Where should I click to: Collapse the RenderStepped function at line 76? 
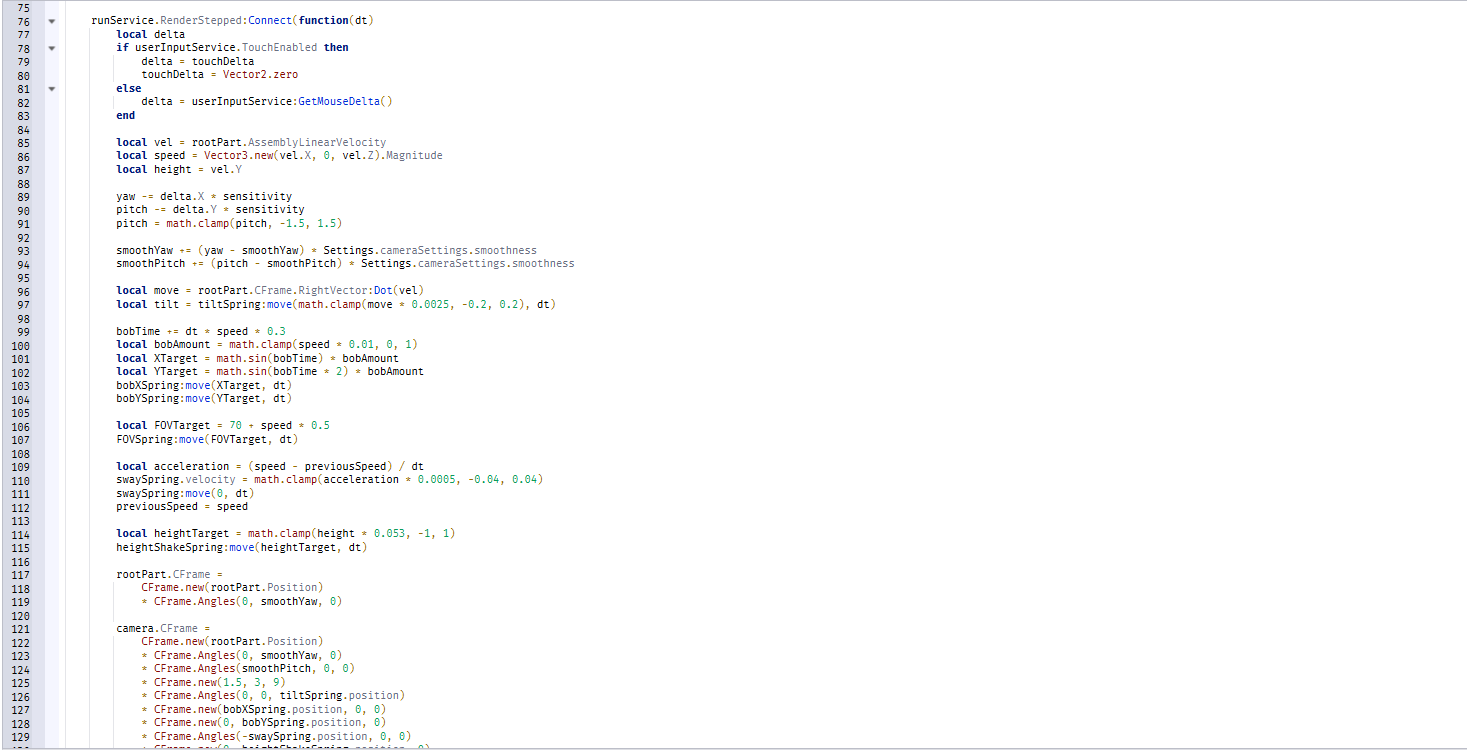tap(51, 21)
